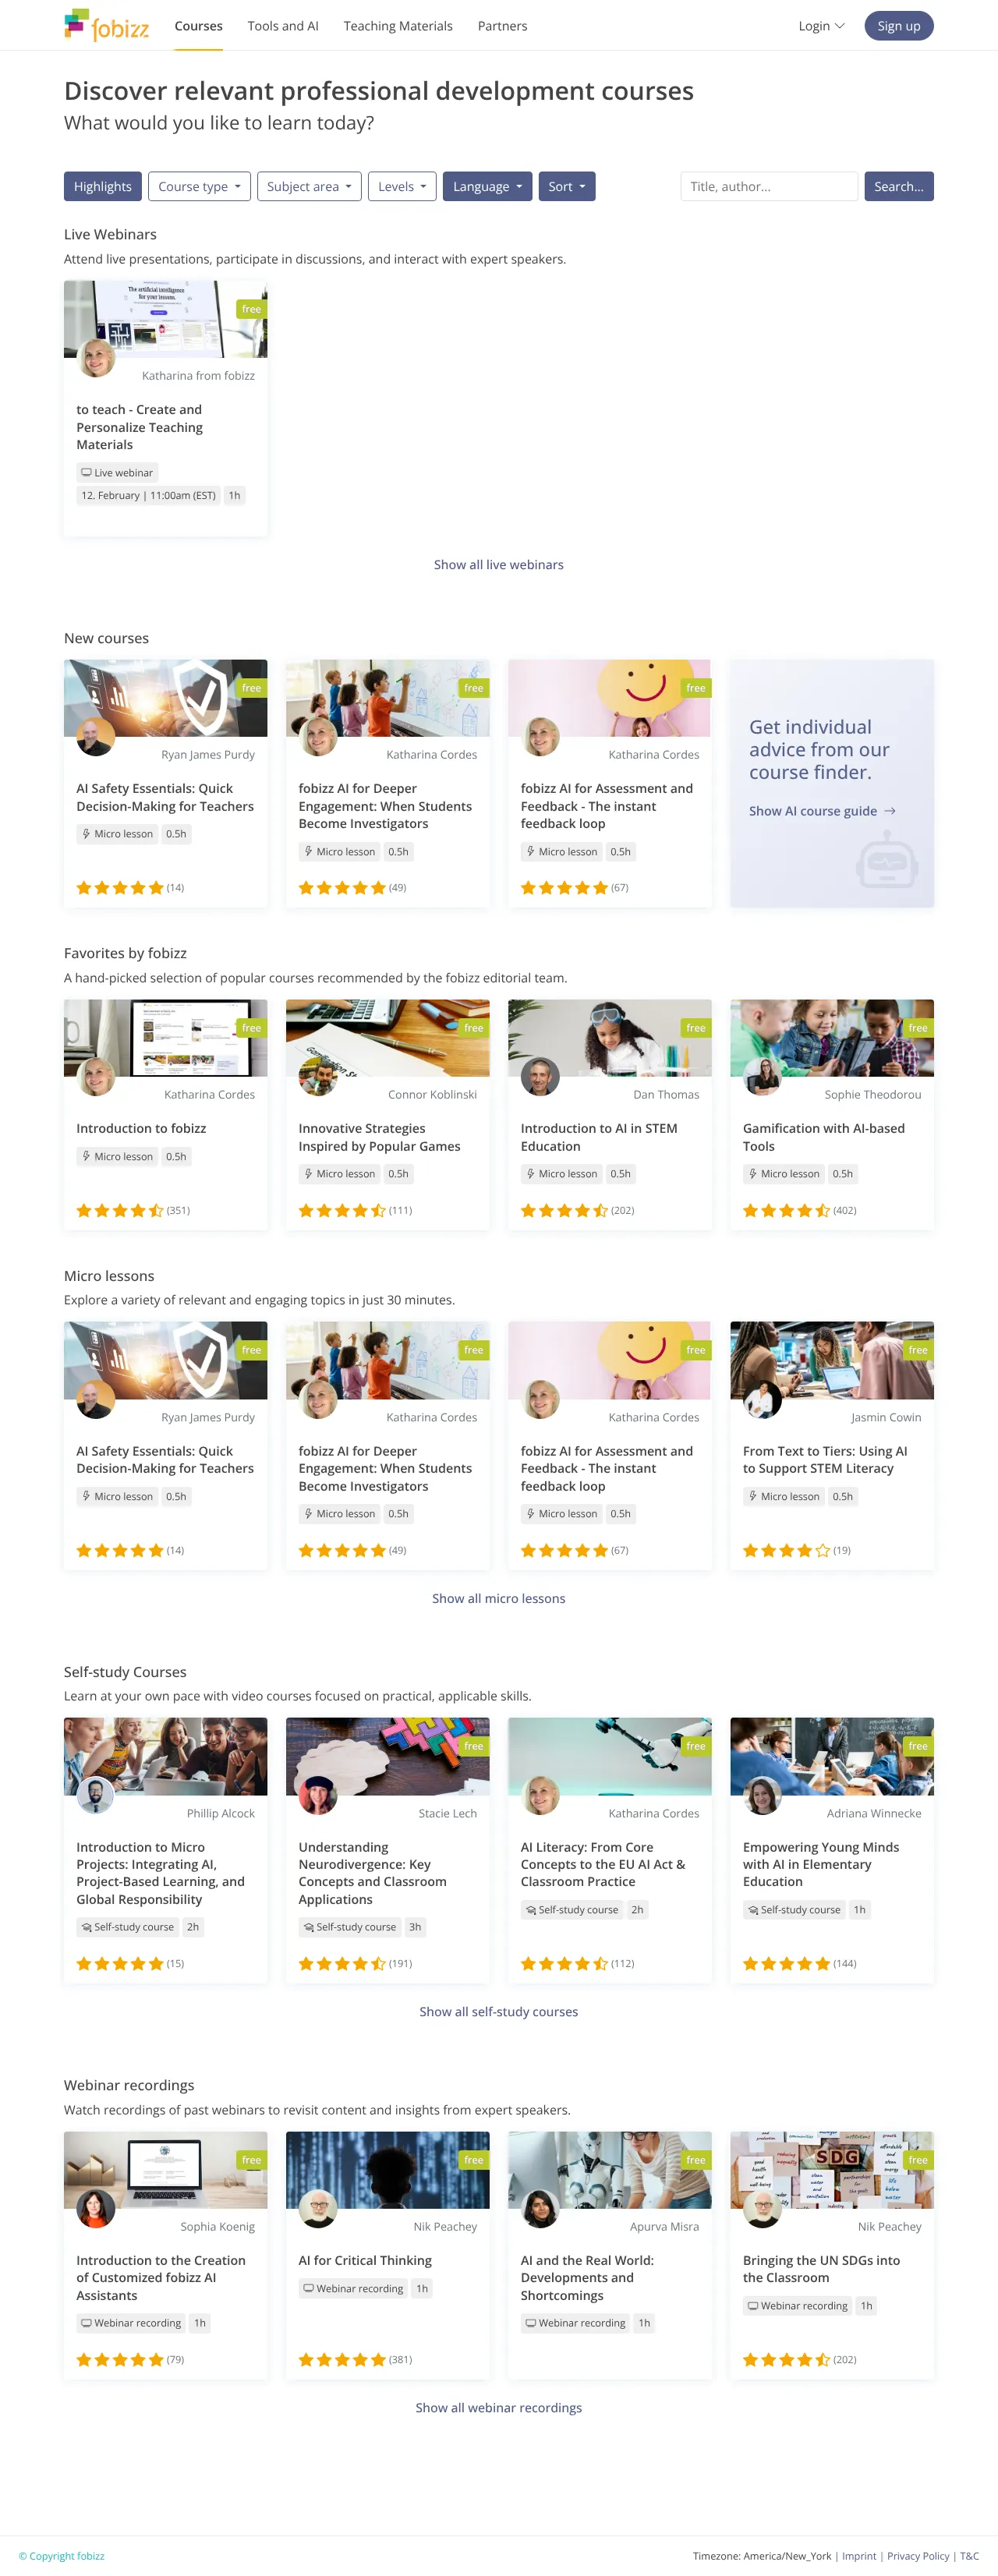Open the Language dropdown
Image resolution: width=998 pixels, height=2576 pixels.
coord(488,186)
